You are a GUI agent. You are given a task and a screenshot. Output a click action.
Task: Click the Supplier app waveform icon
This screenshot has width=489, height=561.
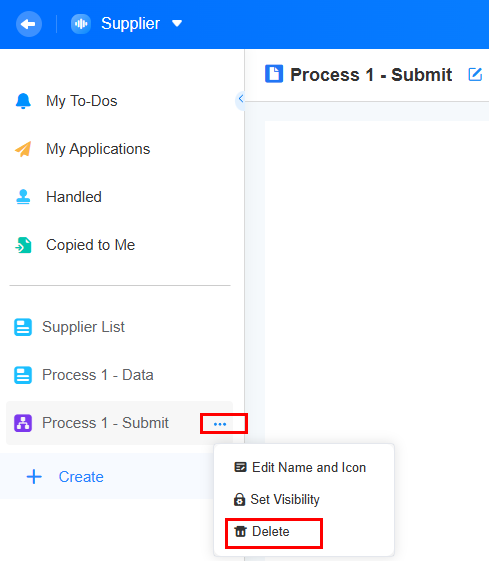81,24
